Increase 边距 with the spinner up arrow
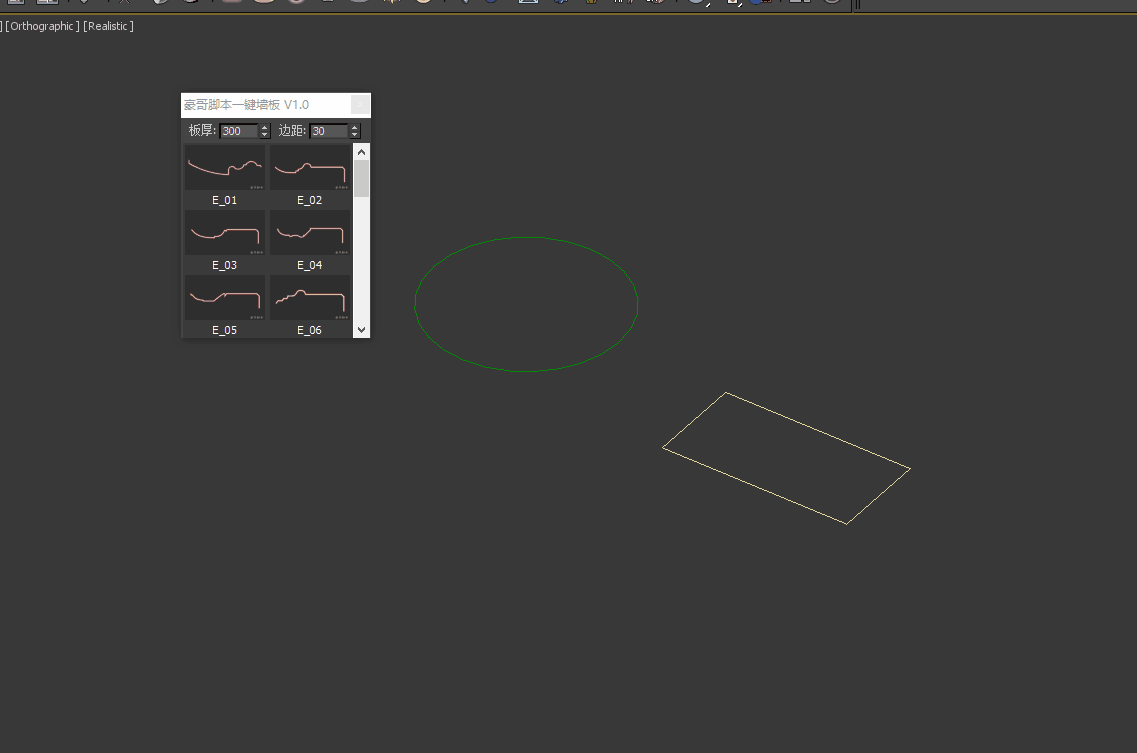This screenshot has height=753, width=1137. click(354, 128)
